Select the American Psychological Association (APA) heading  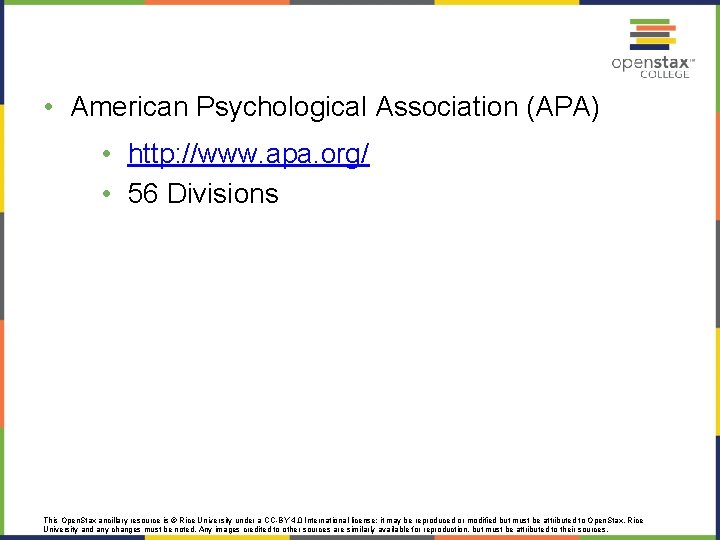point(335,107)
